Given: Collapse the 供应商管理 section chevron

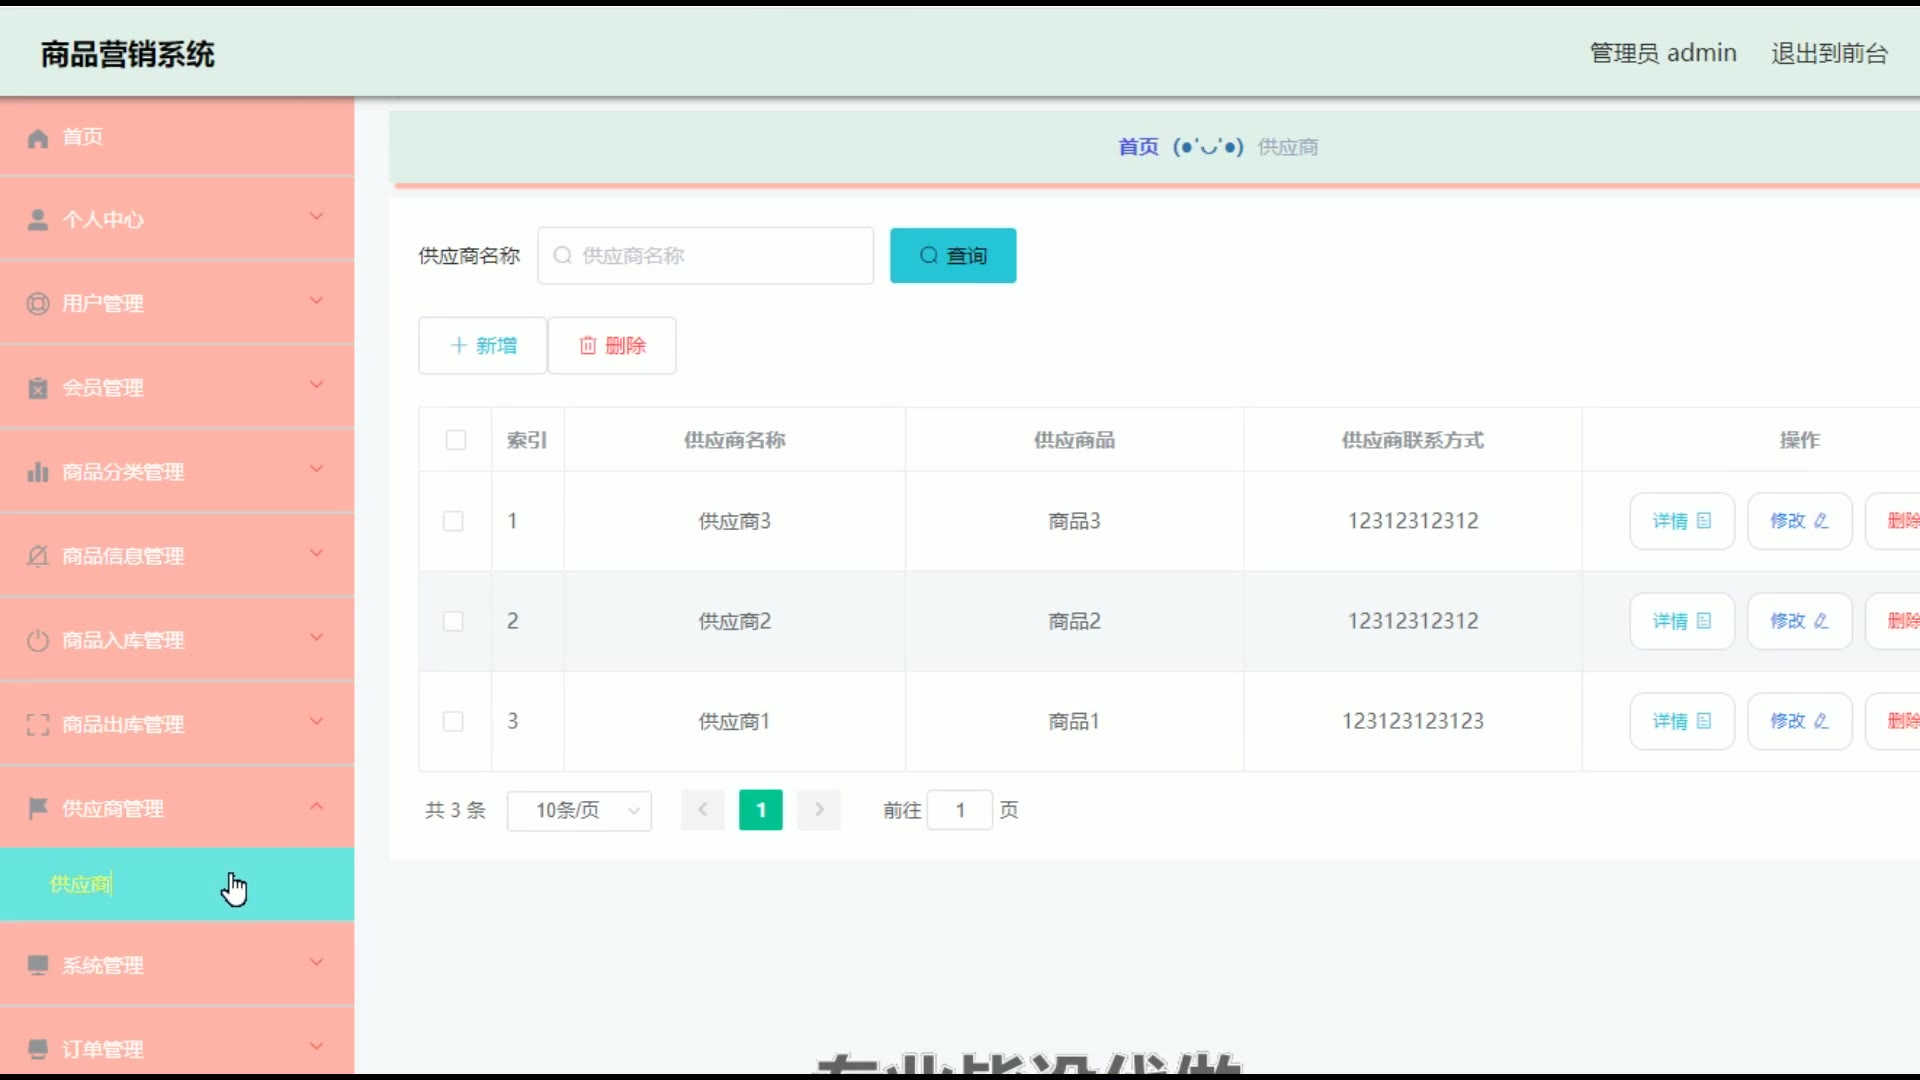Looking at the screenshot, I should pos(316,806).
